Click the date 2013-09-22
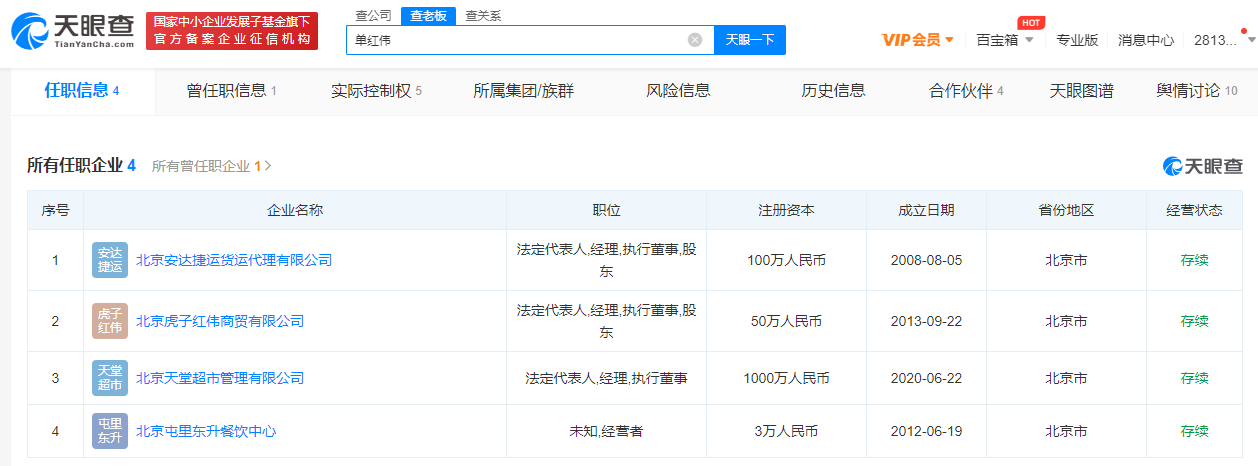This screenshot has width=1258, height=466. [926, 321]
